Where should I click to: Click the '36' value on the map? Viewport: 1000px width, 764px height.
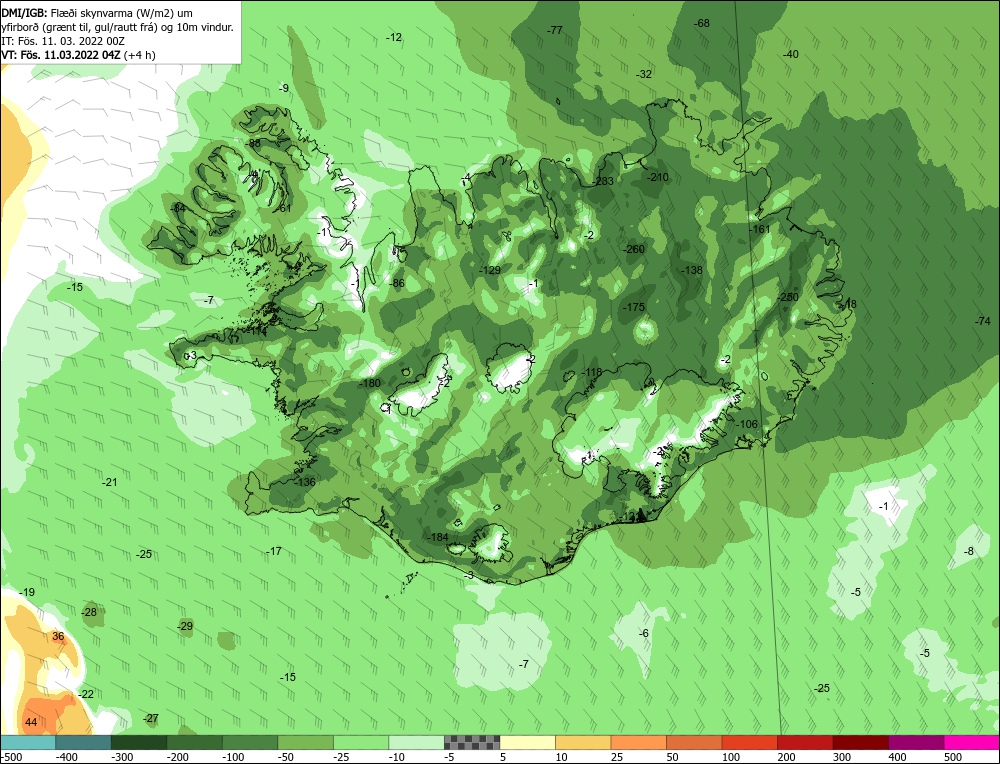58,636
